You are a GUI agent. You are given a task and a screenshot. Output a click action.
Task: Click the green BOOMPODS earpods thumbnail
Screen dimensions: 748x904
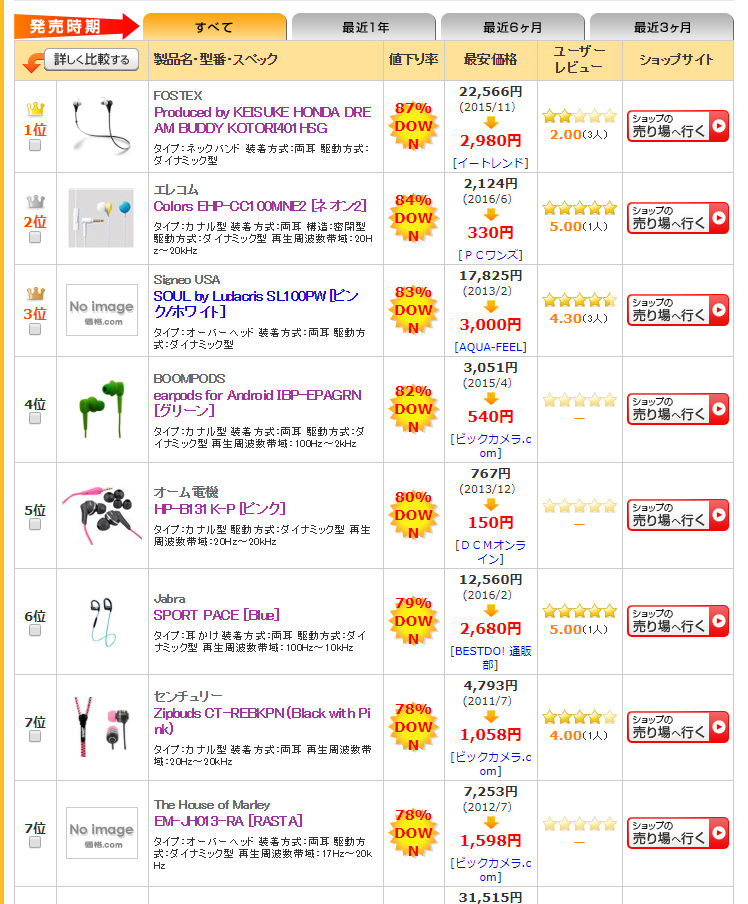pos(101,408)
